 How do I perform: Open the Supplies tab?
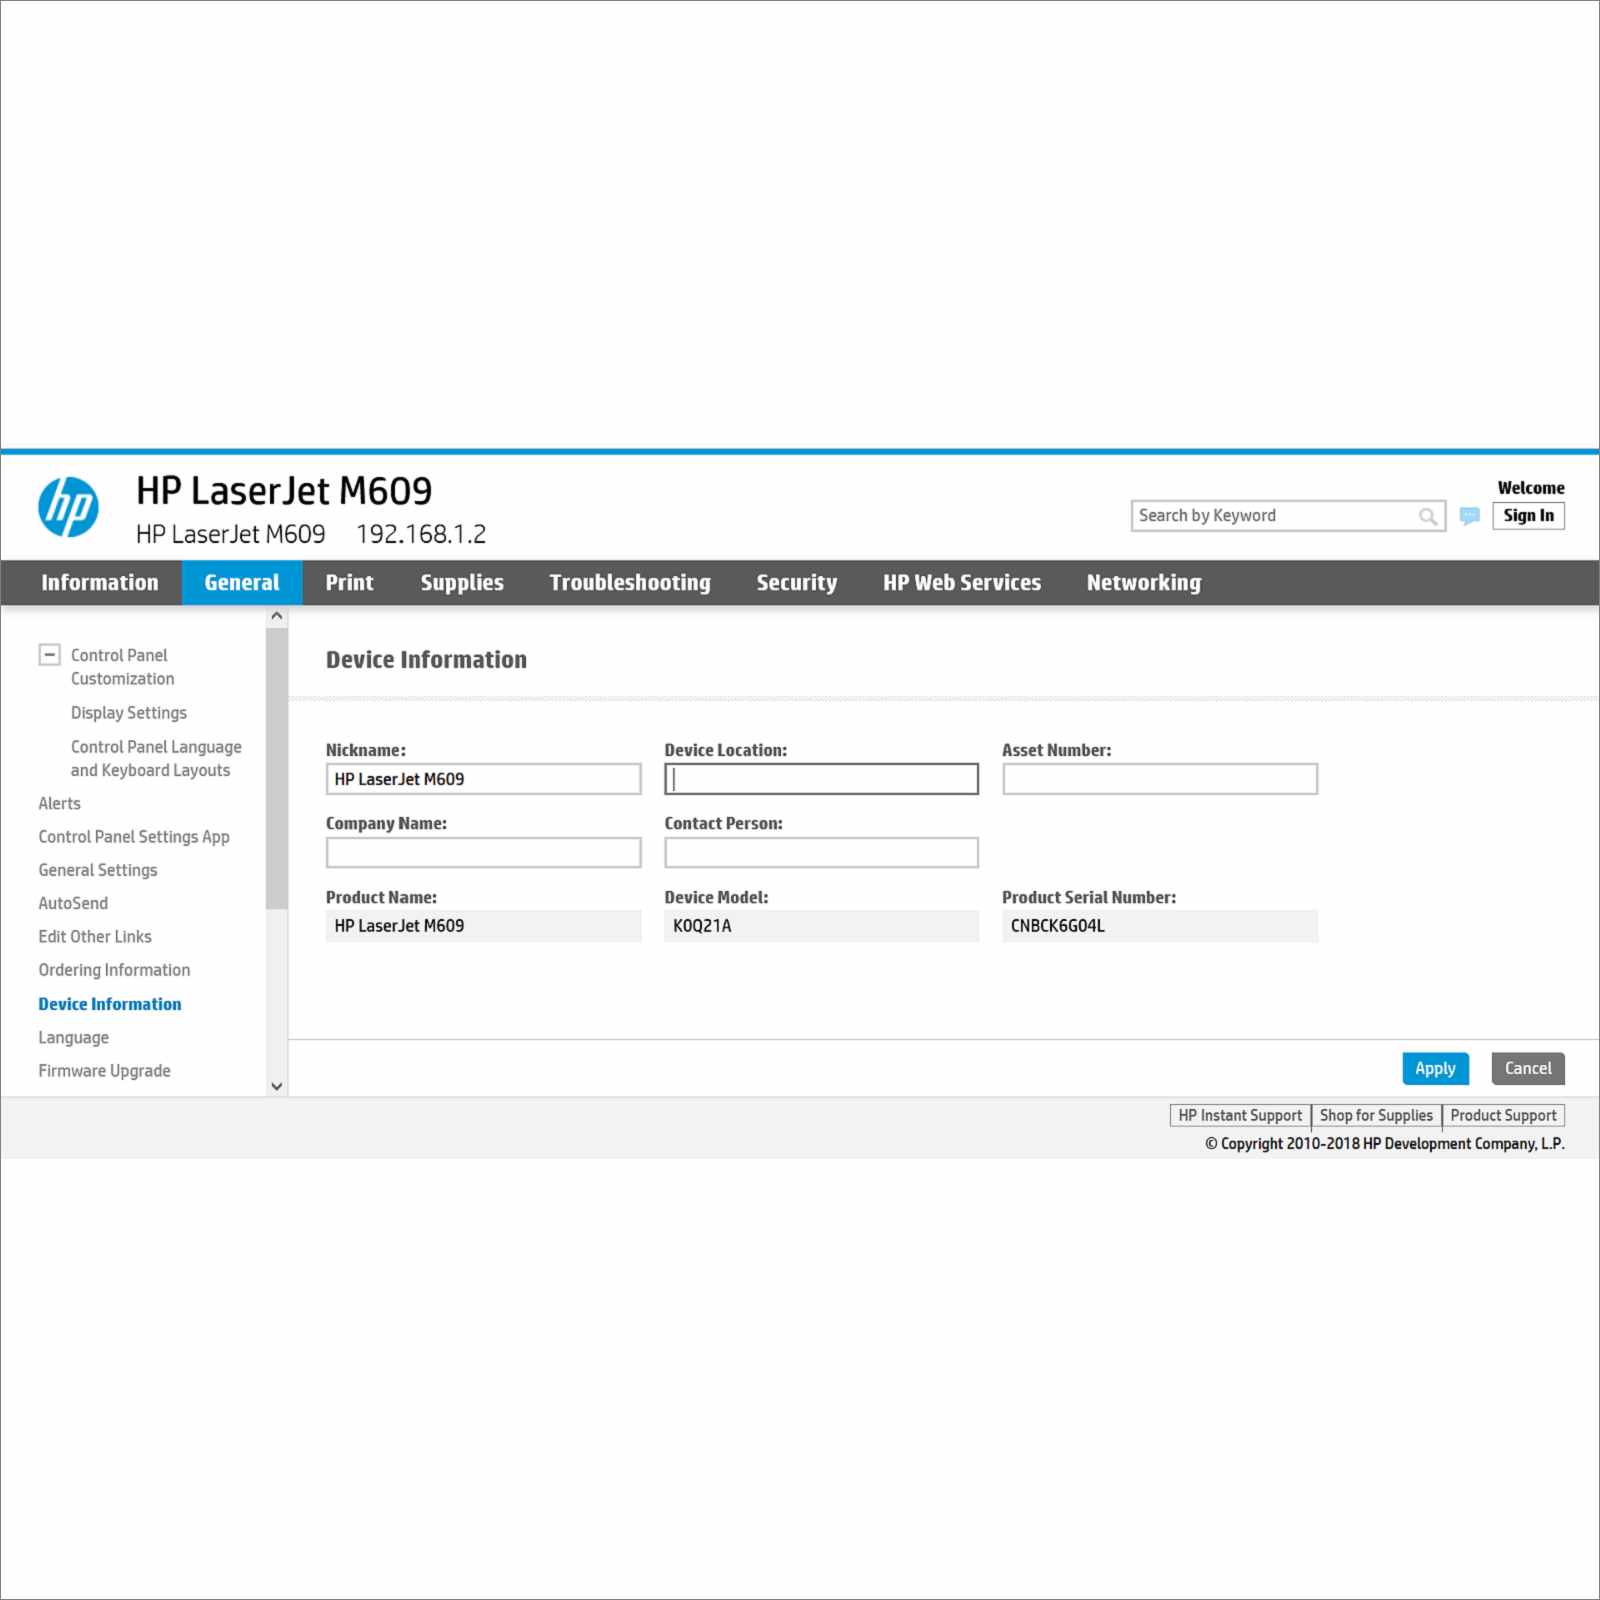click(462, 582)
